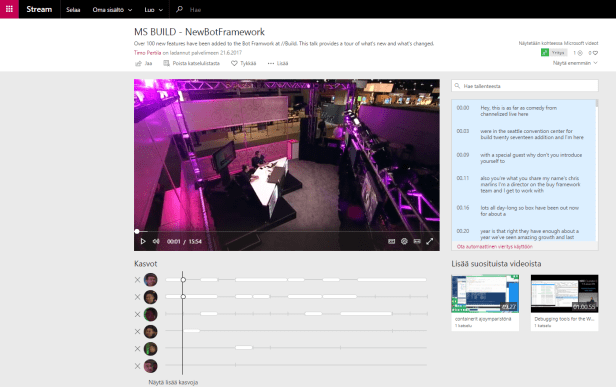Select the third face avatar in Kasvot
The image size is (616, 387).
[150, 314]
